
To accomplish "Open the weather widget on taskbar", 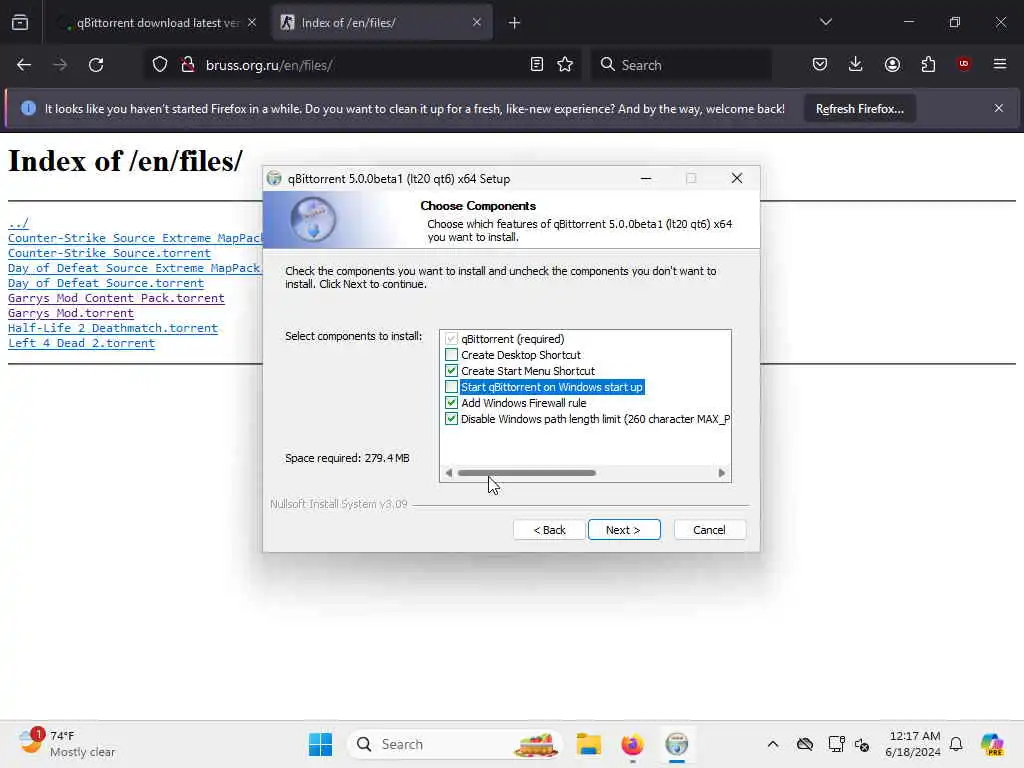I will pyautogui.click(x=65, y=744).
